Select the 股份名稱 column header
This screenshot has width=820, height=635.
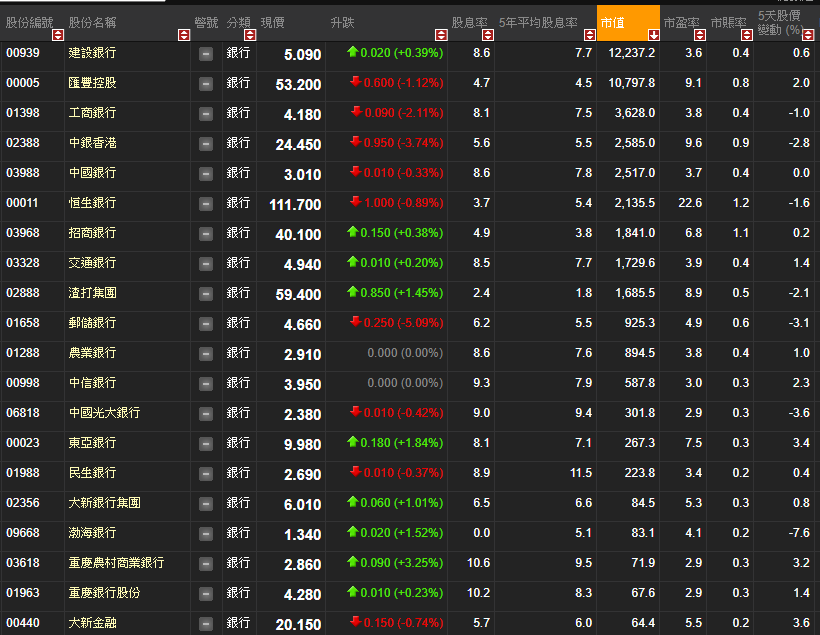93,22
